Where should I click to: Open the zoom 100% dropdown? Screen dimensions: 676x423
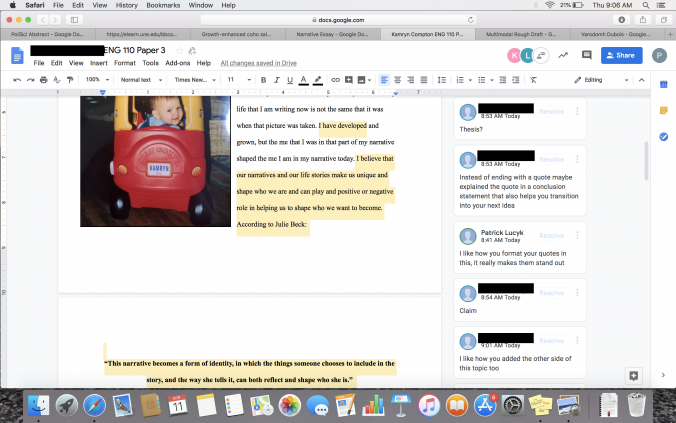click(97, 80)
